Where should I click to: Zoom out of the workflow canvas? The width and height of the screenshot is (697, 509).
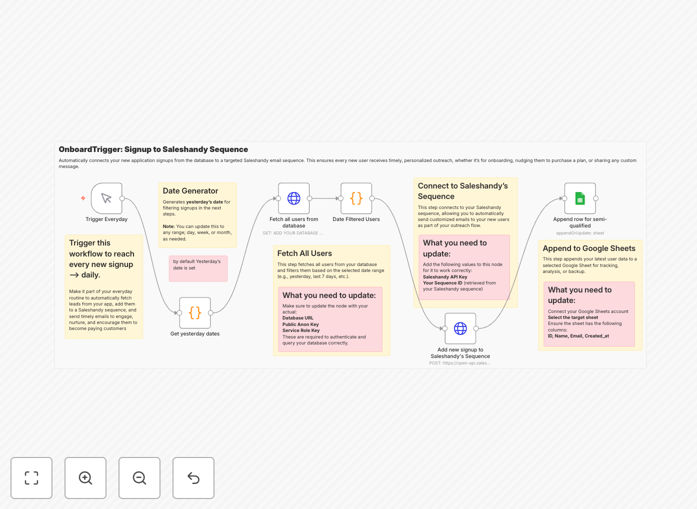coord(139,478)
